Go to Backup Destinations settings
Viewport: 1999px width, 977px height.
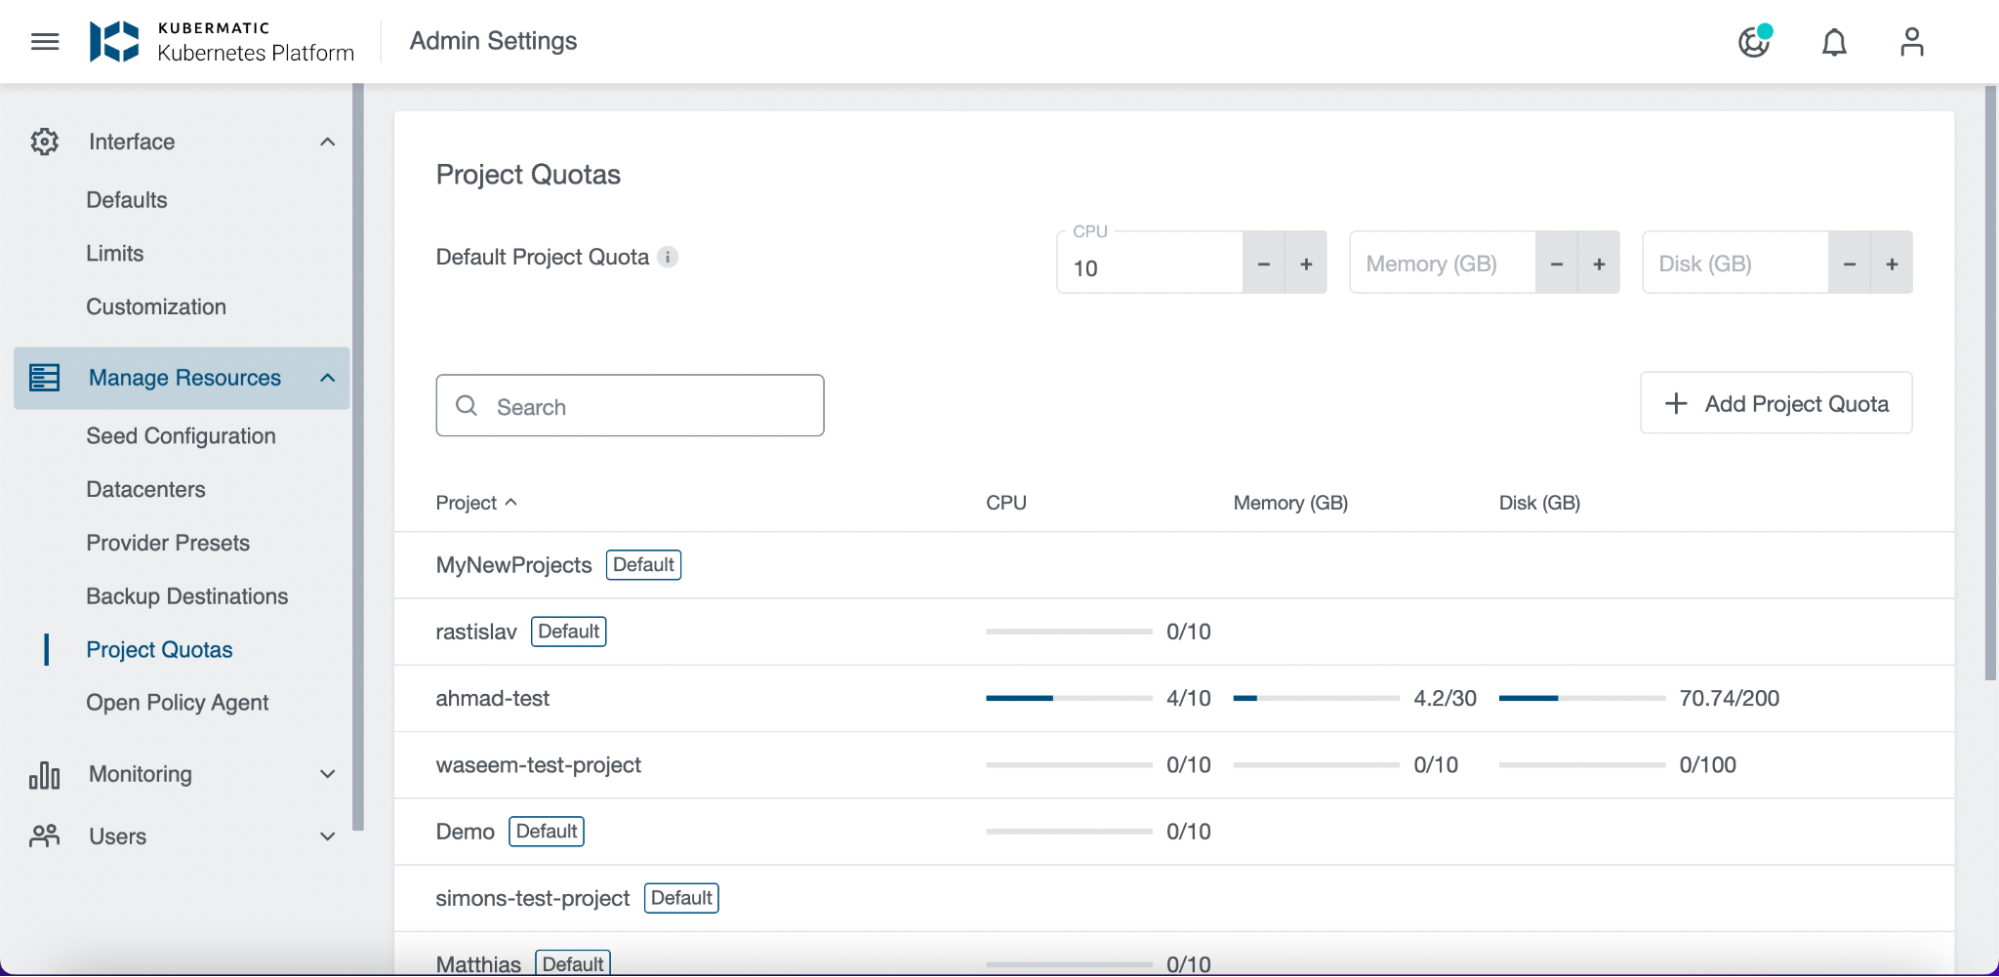coord(186,595)
